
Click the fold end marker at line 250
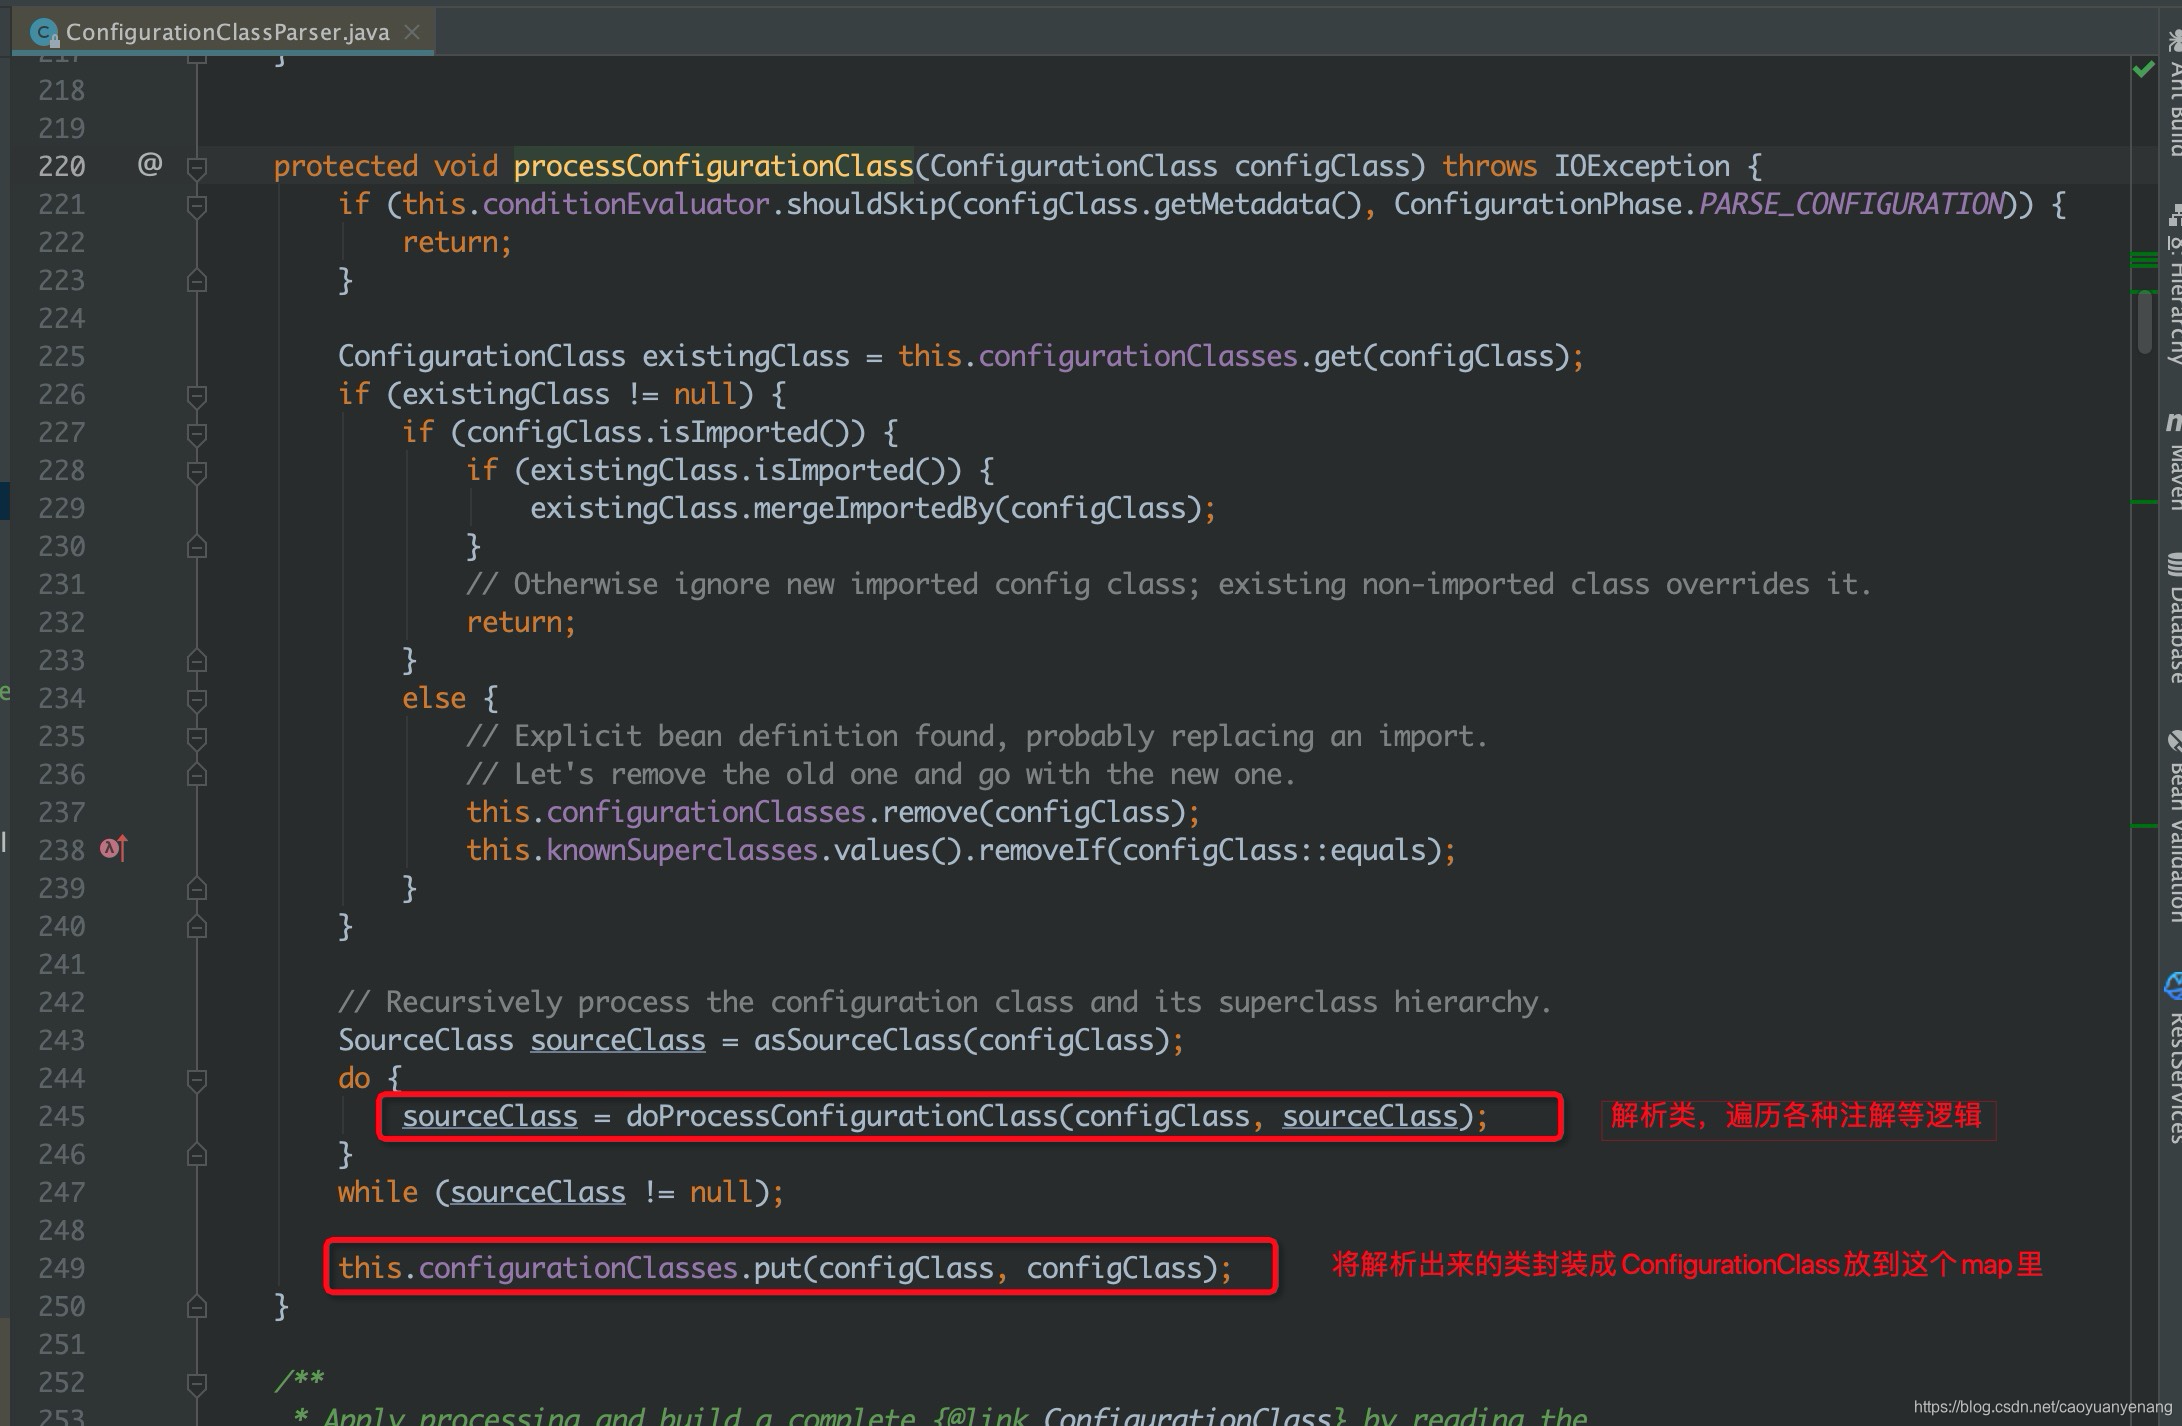tap(197, 1306)
